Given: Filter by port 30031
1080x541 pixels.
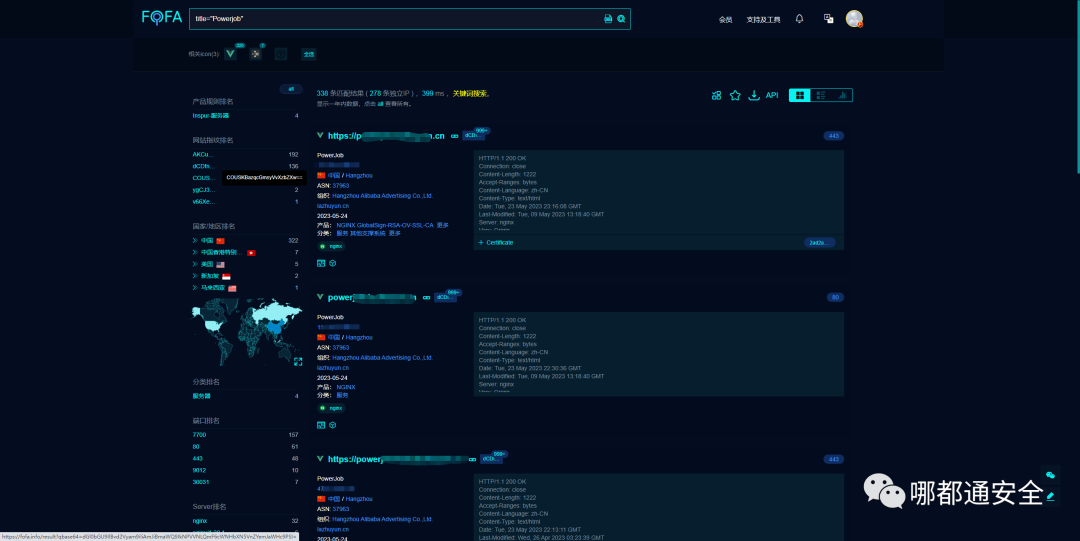Looking at the screenshot, I should click(200, 482).
